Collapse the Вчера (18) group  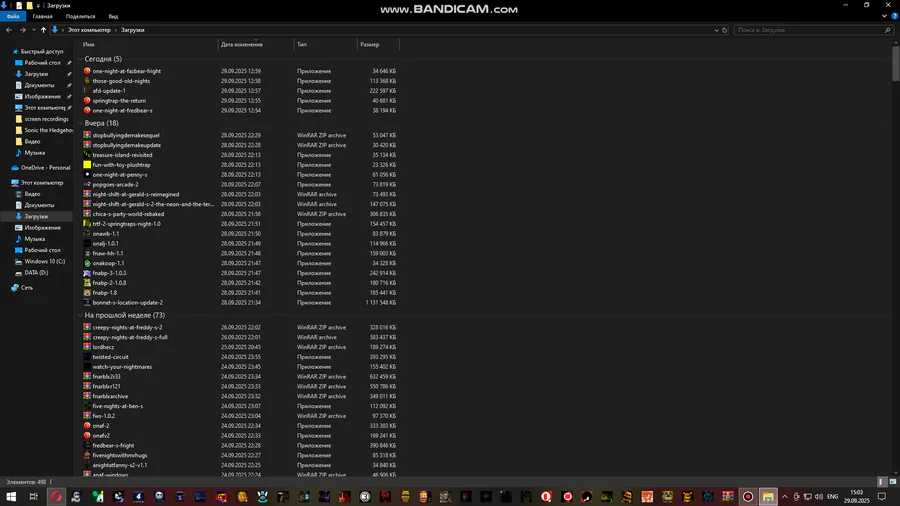[x=80, y=123]
